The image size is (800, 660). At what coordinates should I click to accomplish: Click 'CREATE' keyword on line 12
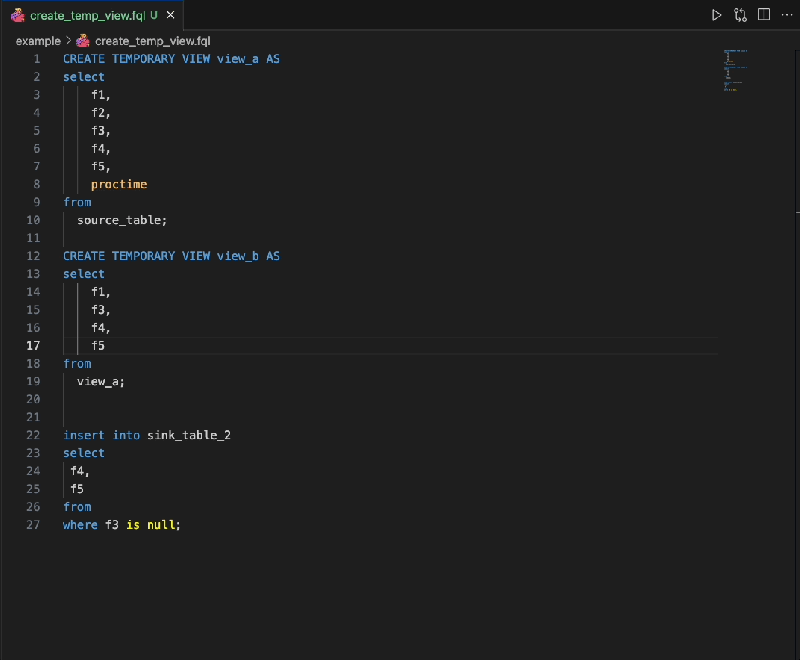point(84,256)
